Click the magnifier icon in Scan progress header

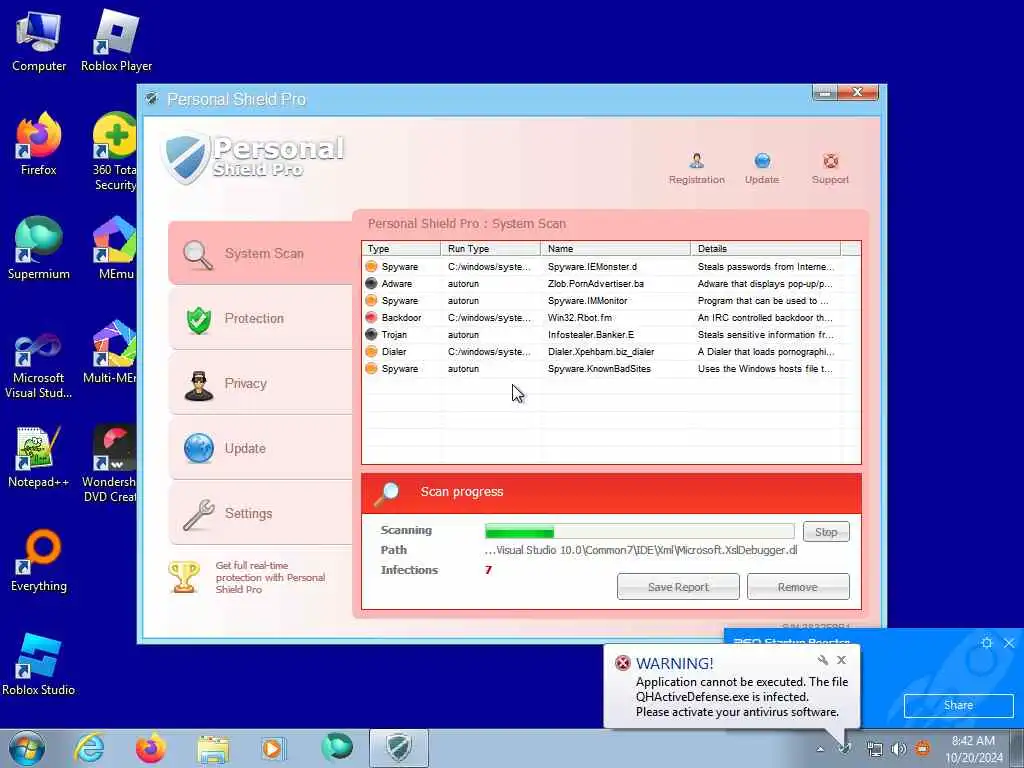[x=387, y=494]
